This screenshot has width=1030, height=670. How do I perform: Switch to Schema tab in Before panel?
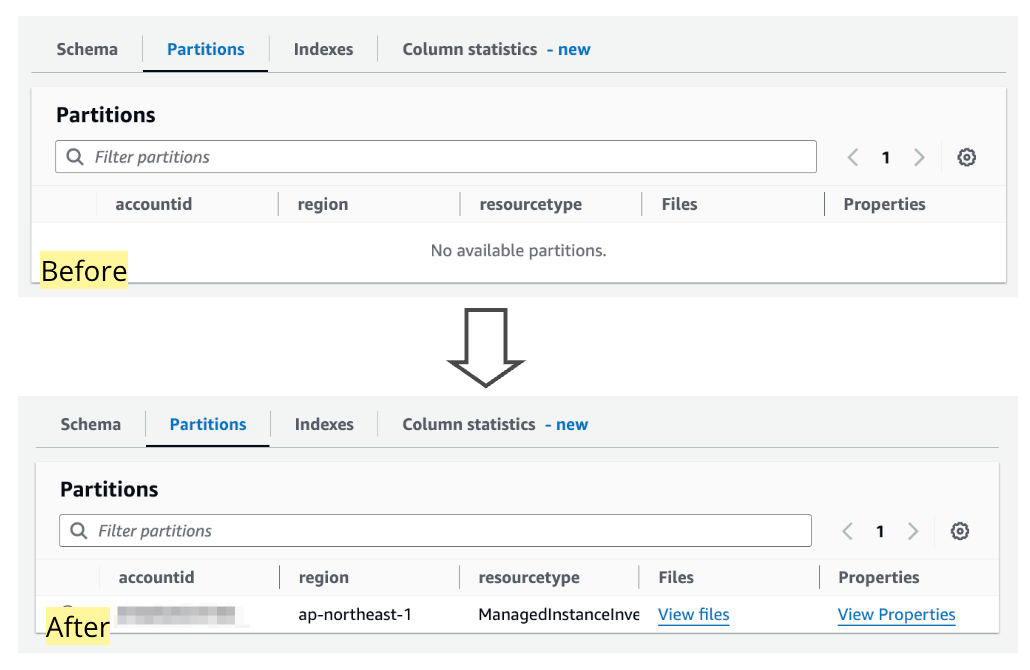point(87,49)
